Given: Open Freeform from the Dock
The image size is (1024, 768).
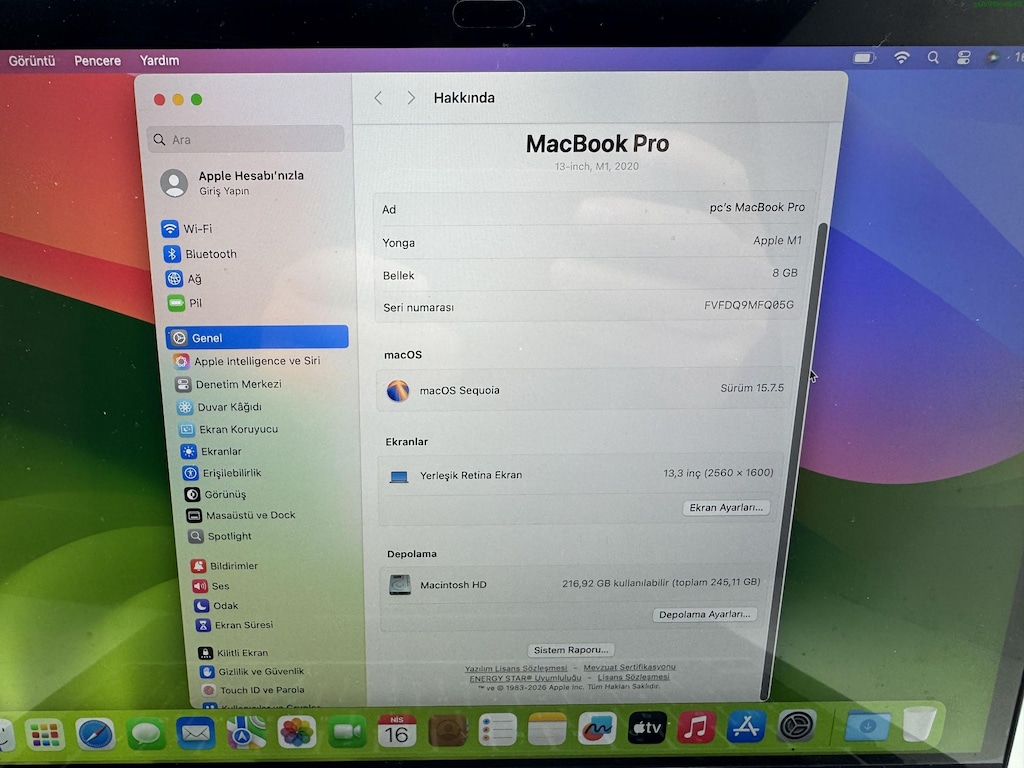Looking at the screenshot, I should click(597, 728).
